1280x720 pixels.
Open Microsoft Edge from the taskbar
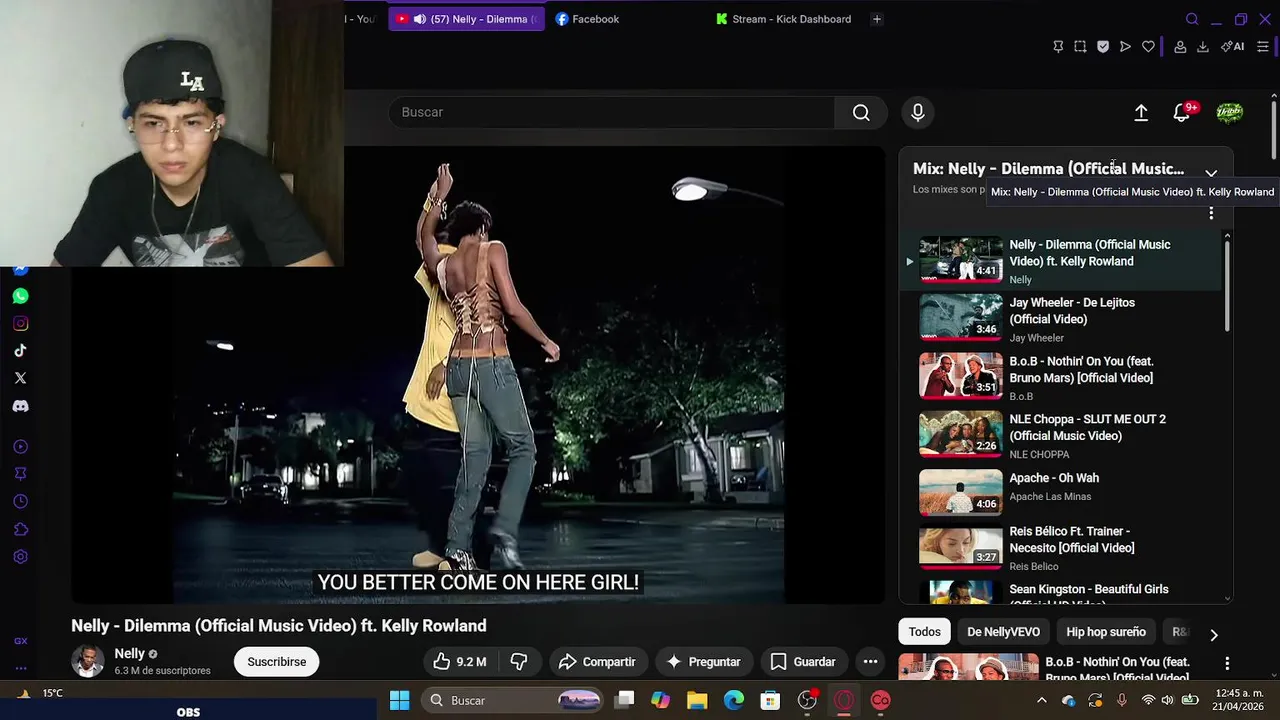pos(734,700)
